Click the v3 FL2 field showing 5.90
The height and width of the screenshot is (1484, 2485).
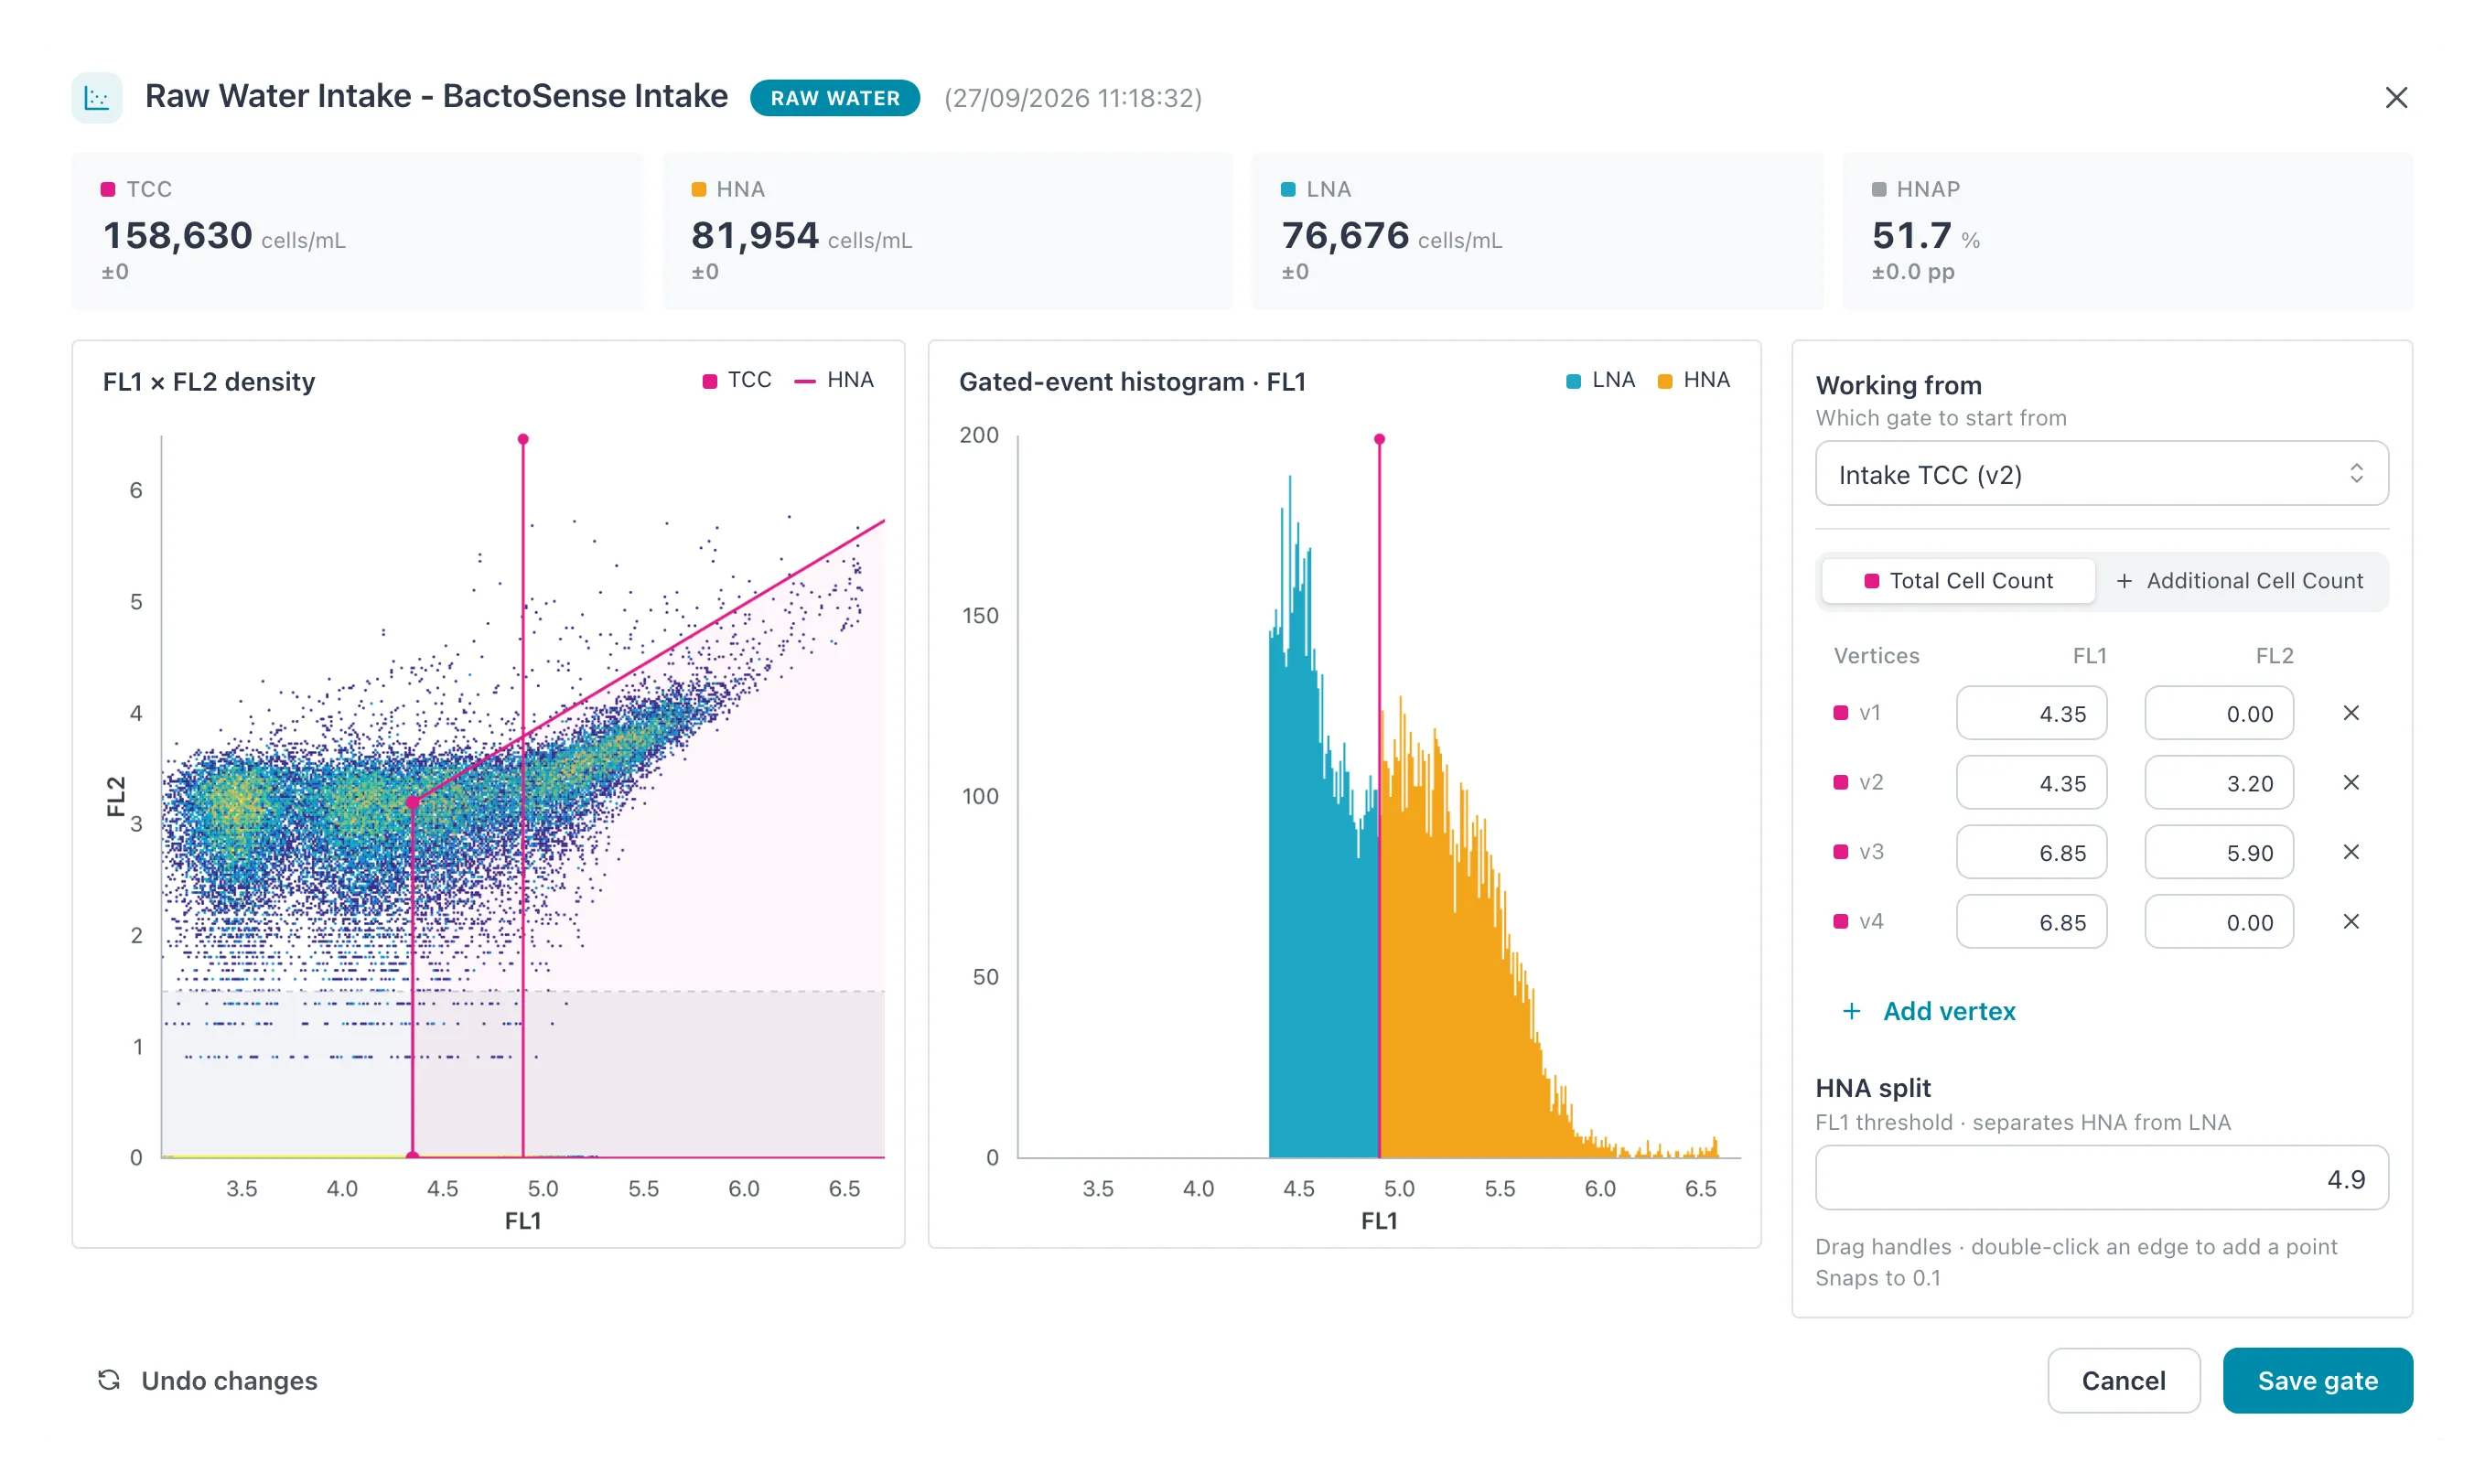(2218, 852)
